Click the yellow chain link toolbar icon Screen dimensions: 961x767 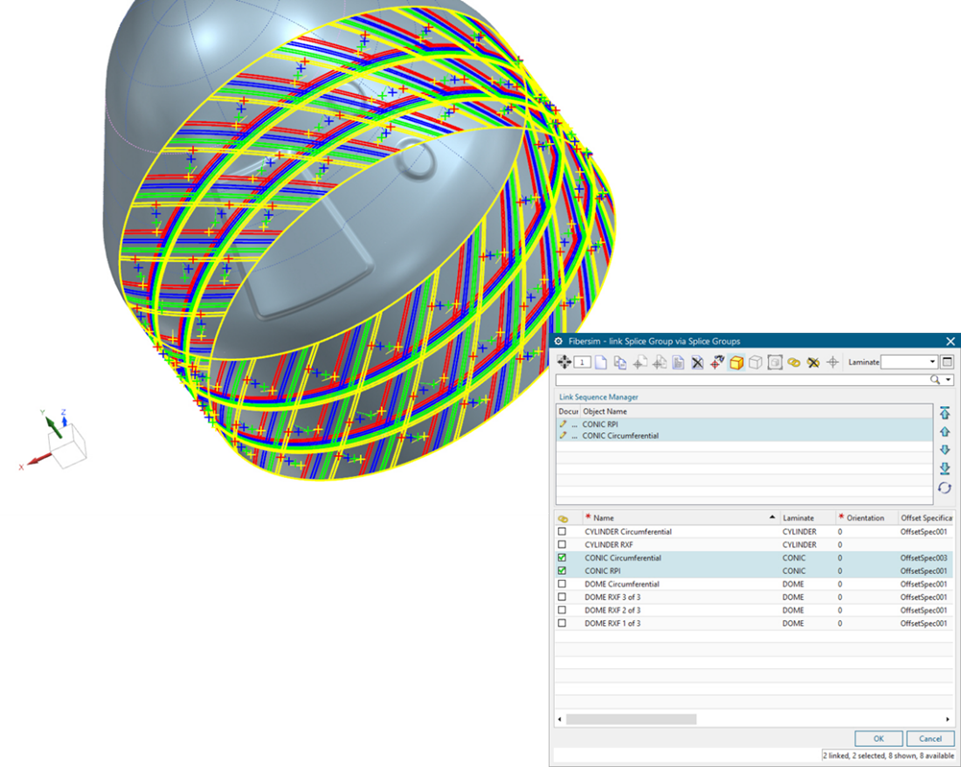pos(794,362)
